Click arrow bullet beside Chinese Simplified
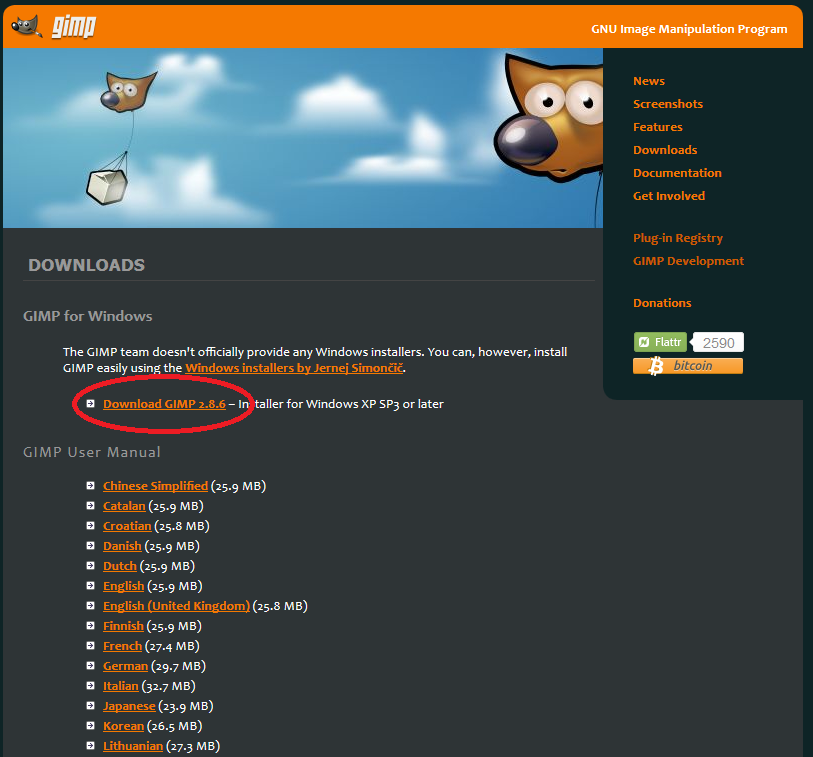Screen dimensions: 813x757 click(x=91, y=486)
